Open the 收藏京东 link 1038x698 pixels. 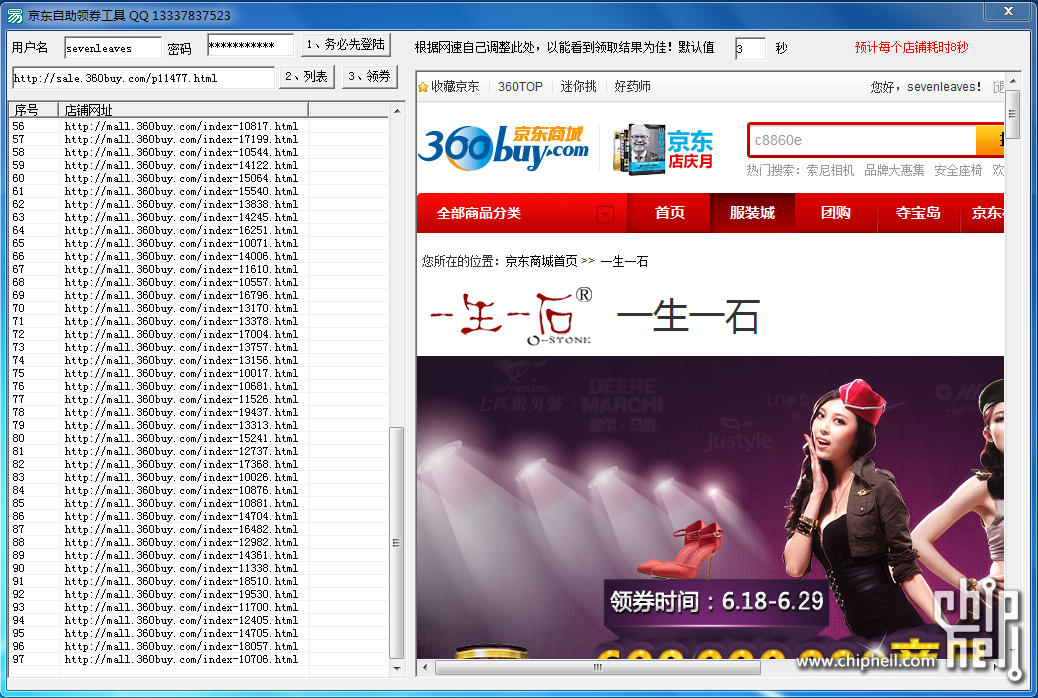tap(455, 87)
